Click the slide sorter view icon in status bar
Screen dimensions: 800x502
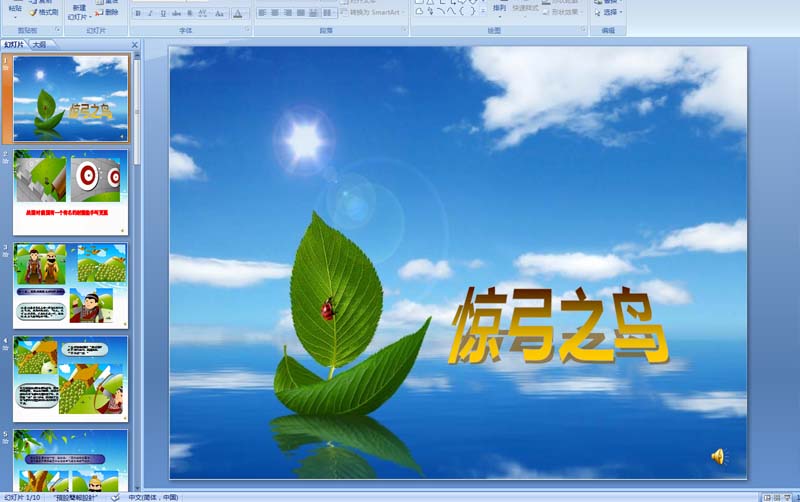pyautogui.click(x=779, y=497)
